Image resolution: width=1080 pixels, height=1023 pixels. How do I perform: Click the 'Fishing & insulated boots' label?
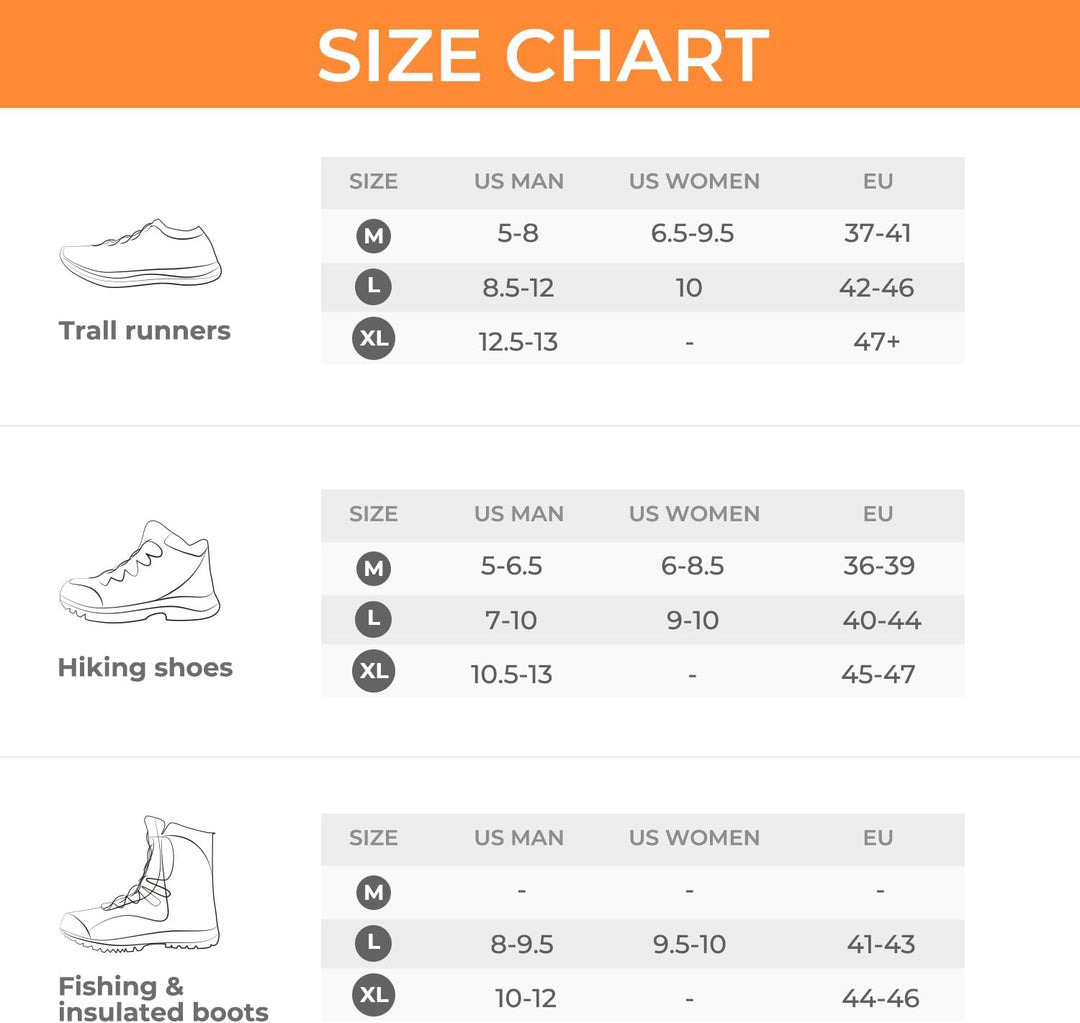pyautogui.click(x=163, y=999)
